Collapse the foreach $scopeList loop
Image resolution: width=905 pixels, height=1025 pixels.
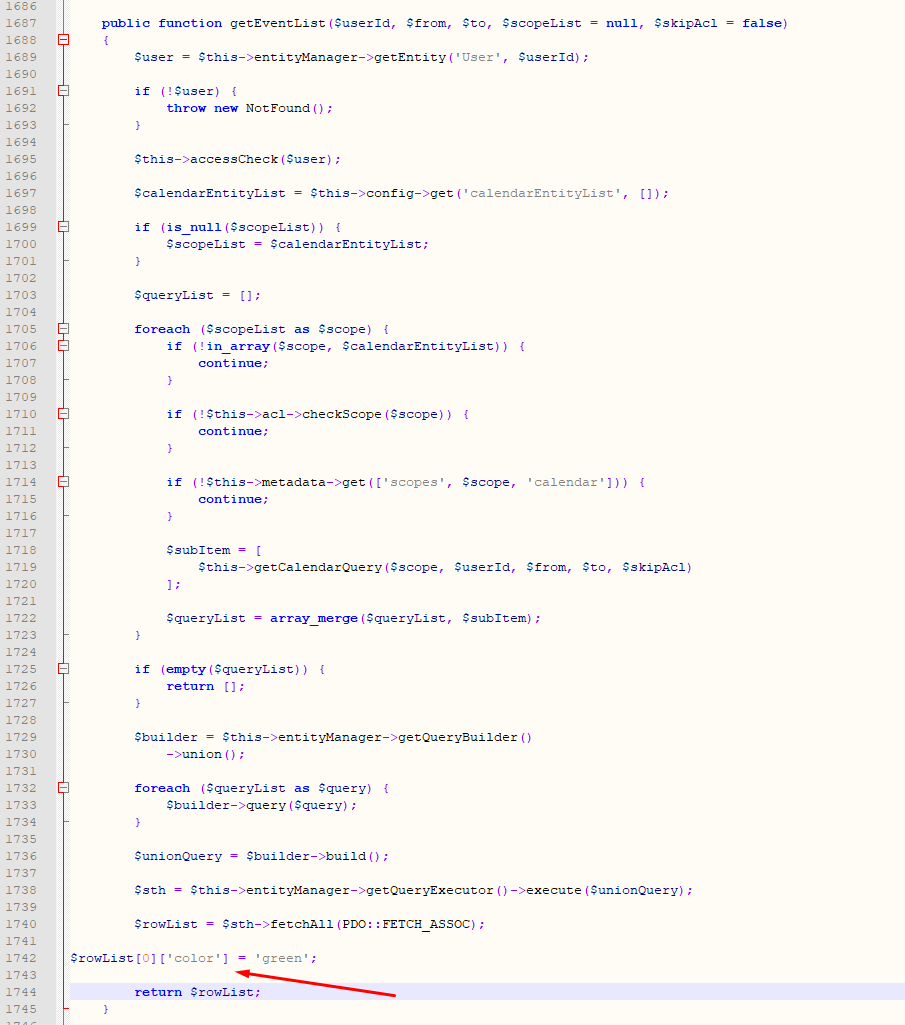pyautogui.click(x=64, y=329)
